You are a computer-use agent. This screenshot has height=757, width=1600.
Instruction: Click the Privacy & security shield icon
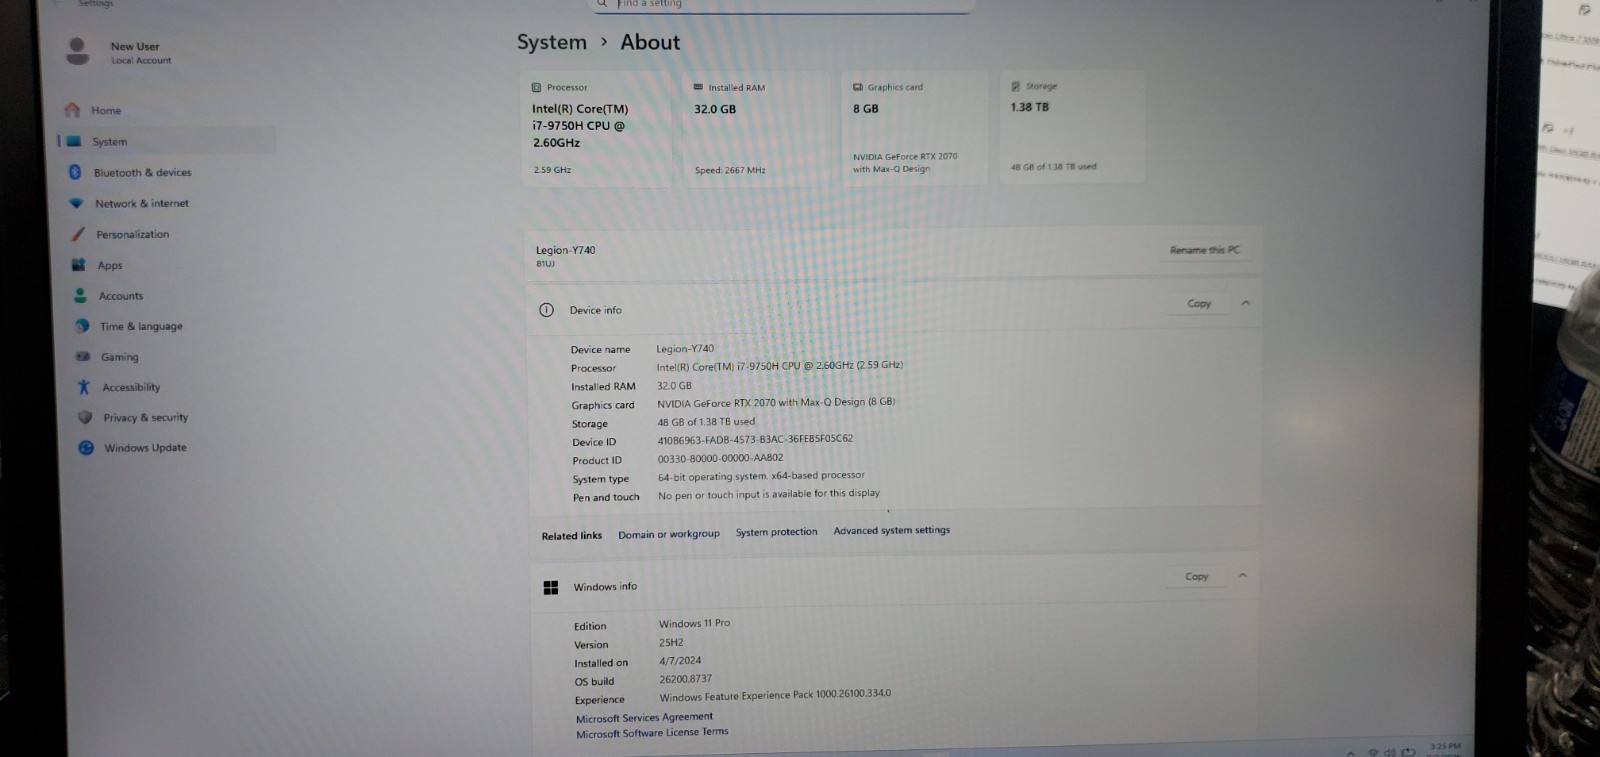pos(85,417)
